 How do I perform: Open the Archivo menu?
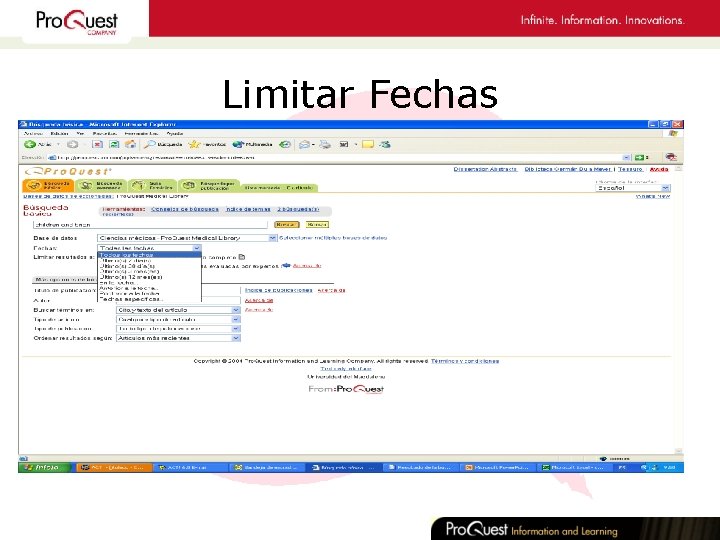point(33,134)
